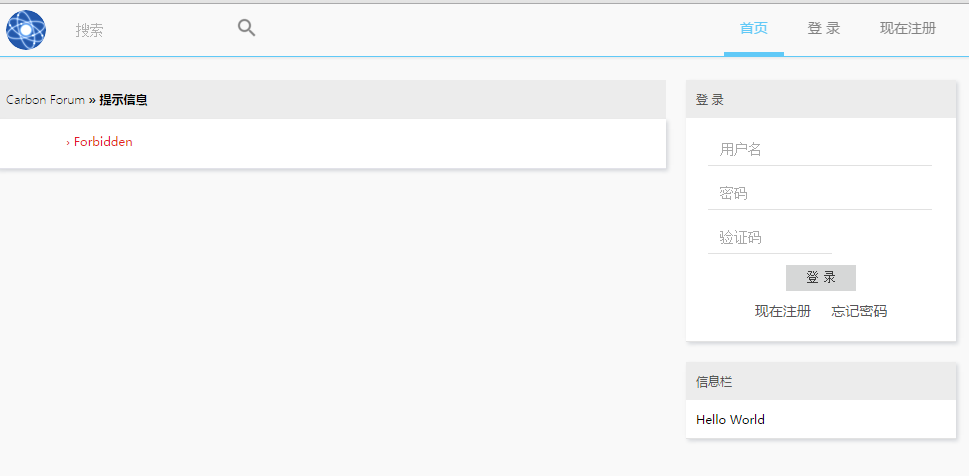Viewport: 969px width, 476px height.
Task: Click the 登 录 sidebar panel header
Action: coord(821,100)
